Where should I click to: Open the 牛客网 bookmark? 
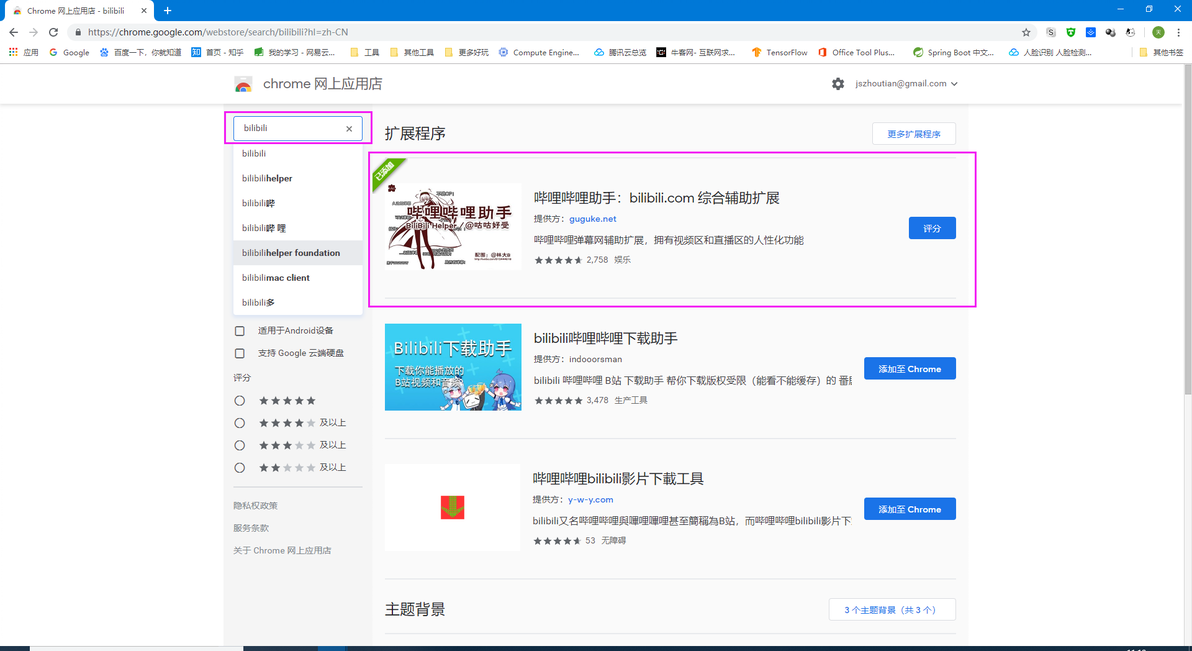(x=696, y=52)
